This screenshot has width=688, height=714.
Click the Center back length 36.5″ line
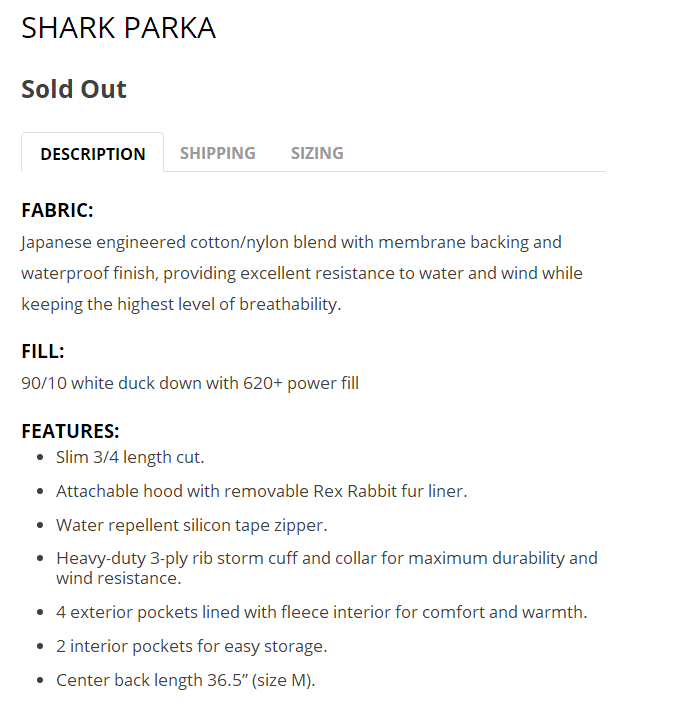[185, 680]
